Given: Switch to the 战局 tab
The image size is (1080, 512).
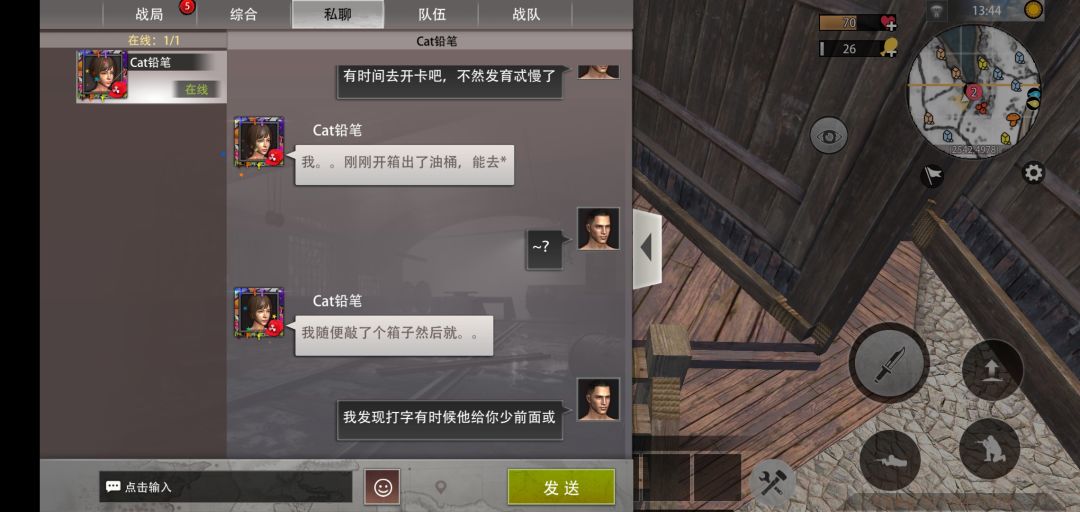Looking at the screenshot, I should (x=149, y=14).
